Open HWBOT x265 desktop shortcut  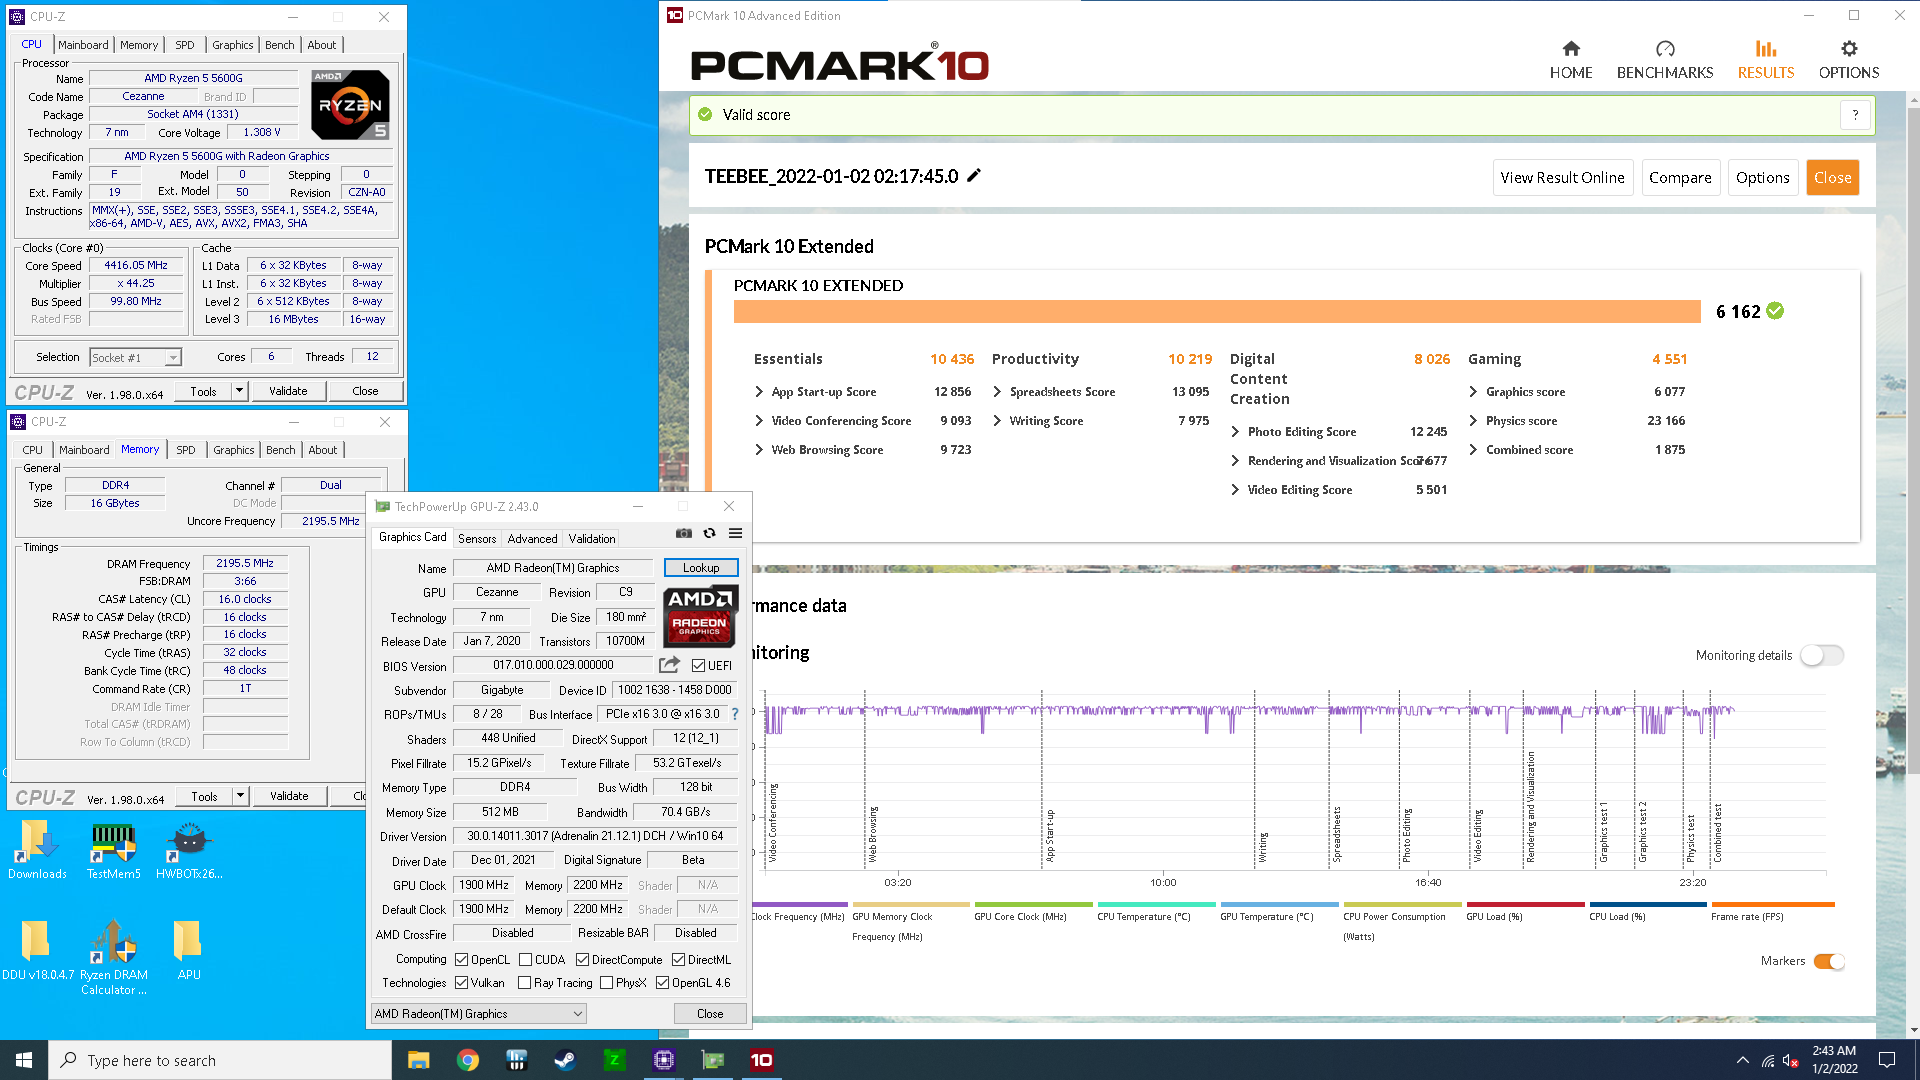point(189,850)
